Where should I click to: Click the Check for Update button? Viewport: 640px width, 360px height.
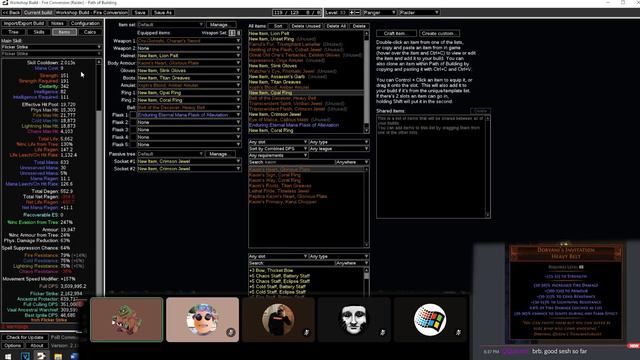click(25, 338)
